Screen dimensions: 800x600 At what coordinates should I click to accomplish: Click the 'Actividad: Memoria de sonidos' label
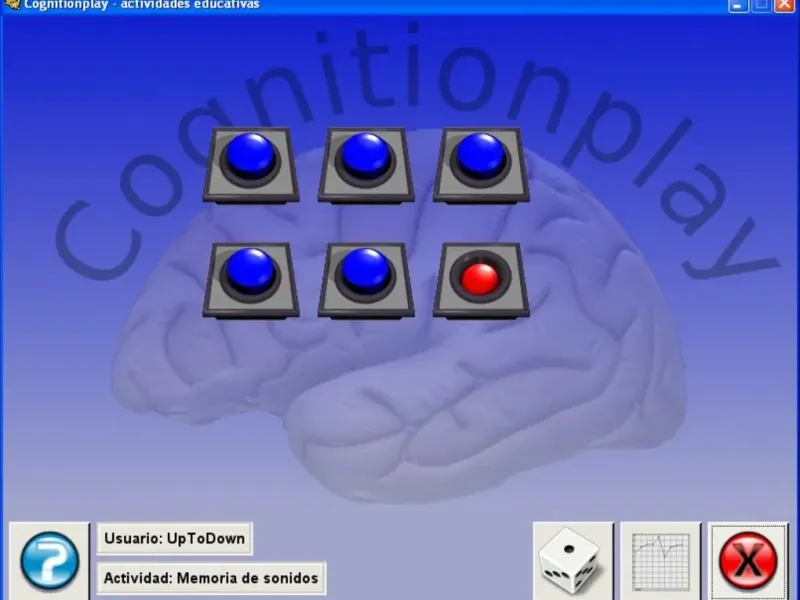point(211,578)
